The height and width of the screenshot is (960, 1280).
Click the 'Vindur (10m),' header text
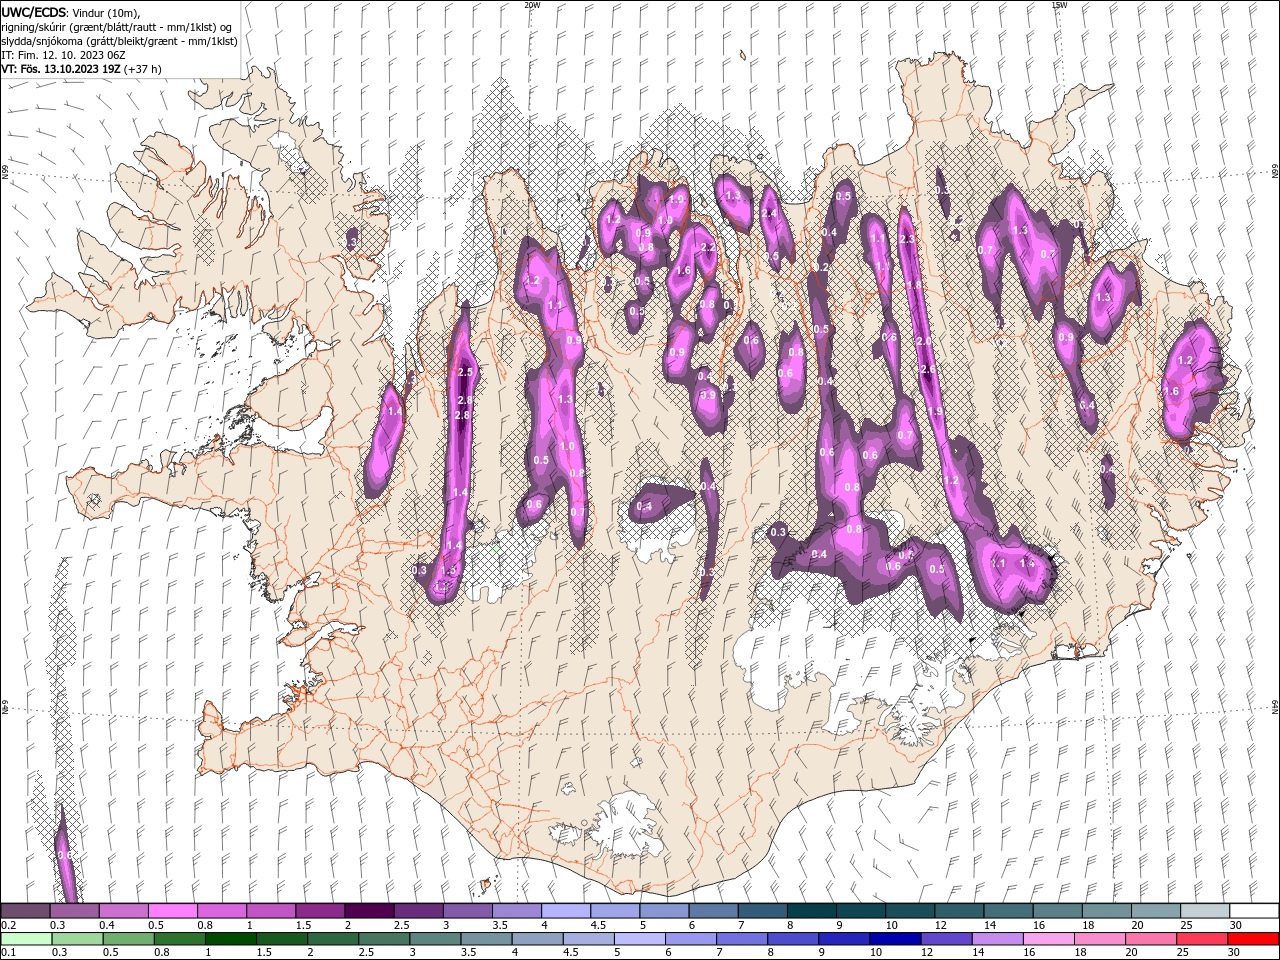tap(107, 13)
